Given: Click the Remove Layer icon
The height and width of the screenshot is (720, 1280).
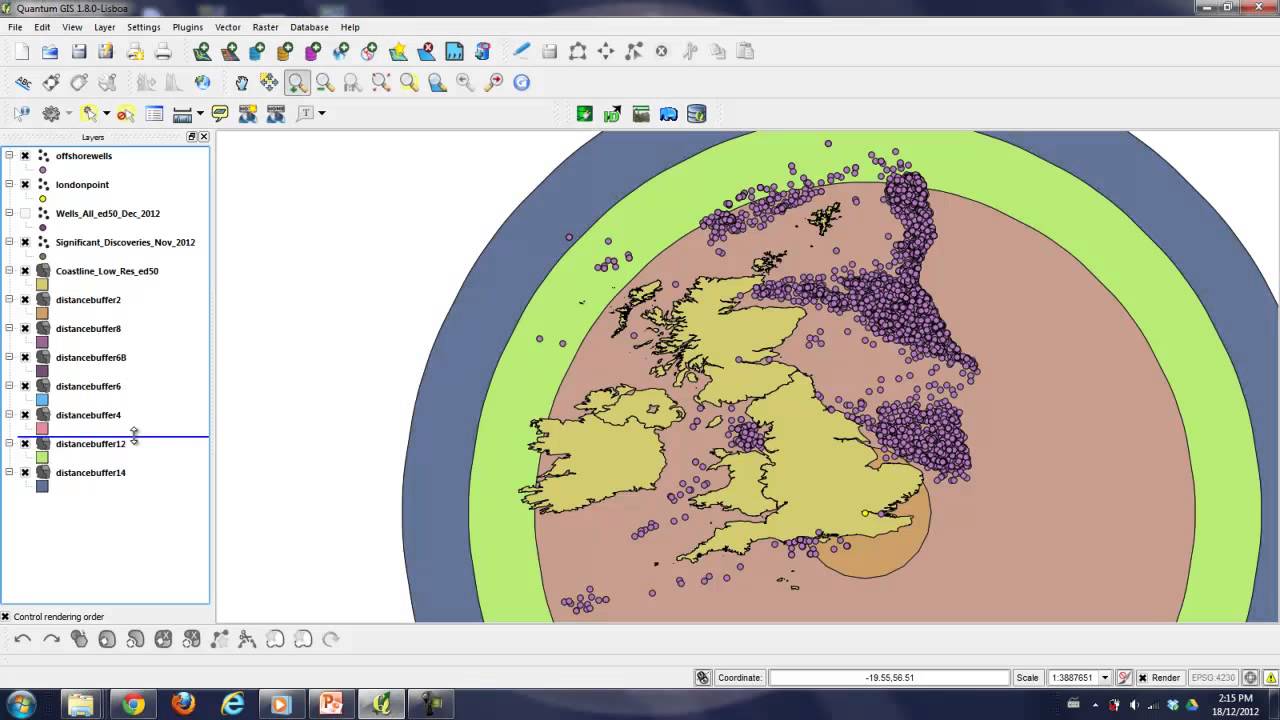Looking at the screenshot, I should [427, 52].
